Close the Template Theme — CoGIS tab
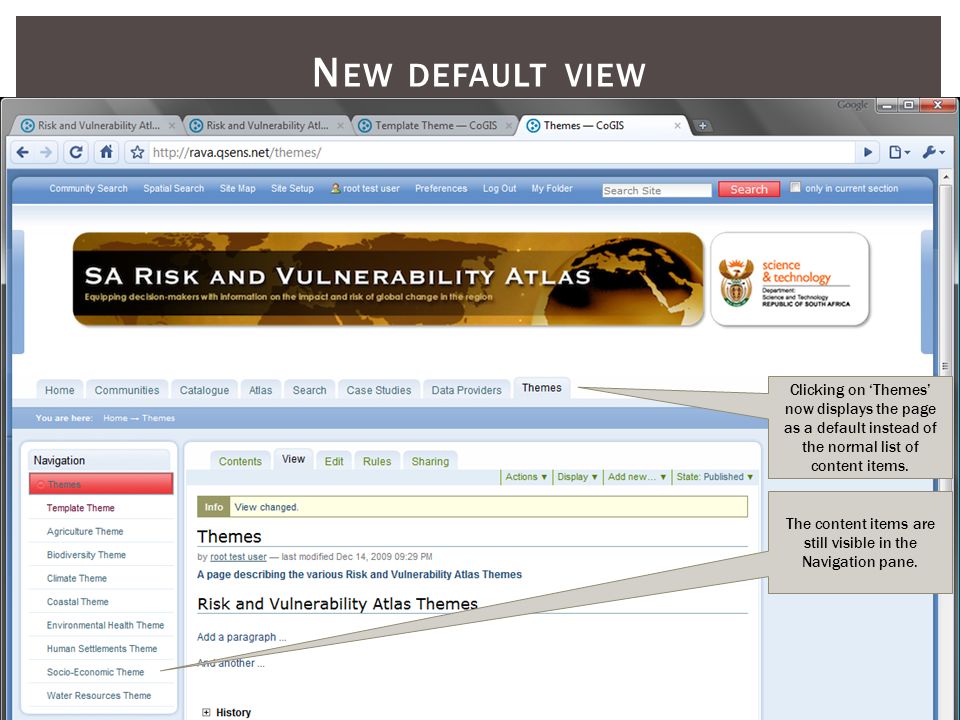 (x=508, y=126)
